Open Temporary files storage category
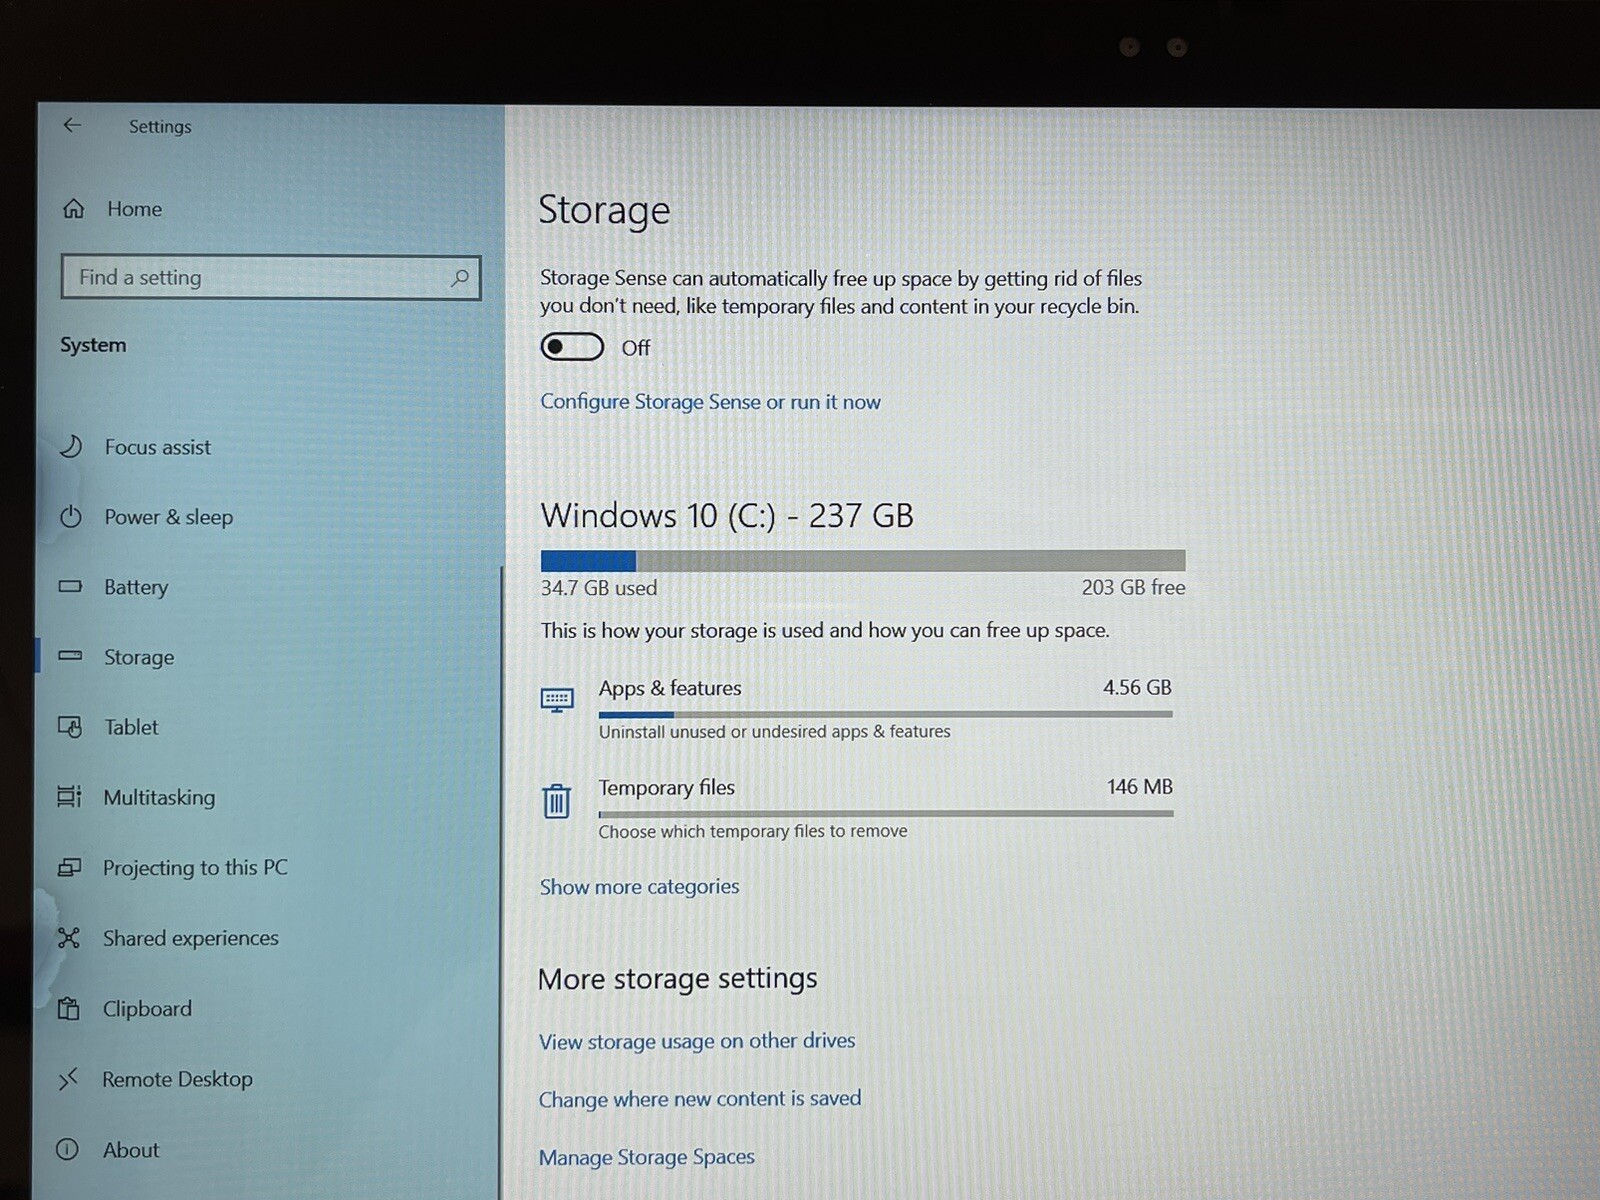The height and width of the screenshot is (1200, 1600). [x=857, y=808]
